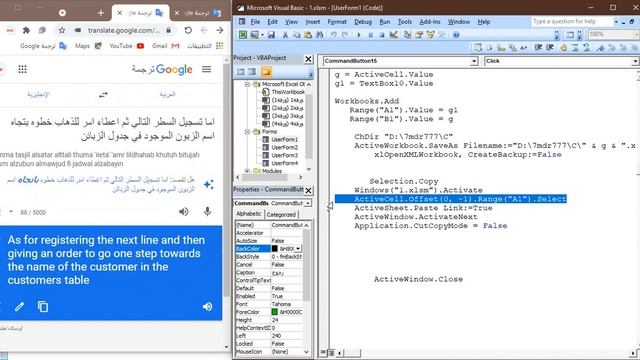Click the Save icon in VBA toolbar
Image resolution: width=640 pixels, height=360 pixels.
coord(271,35)
